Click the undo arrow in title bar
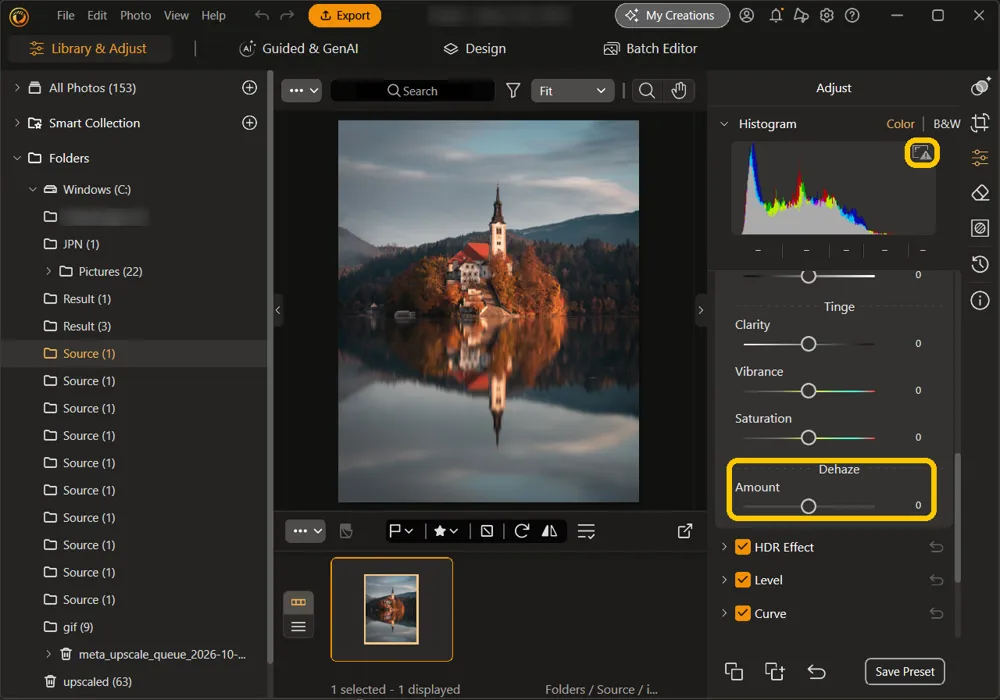 pyautogui.click(x=261, y=15)
